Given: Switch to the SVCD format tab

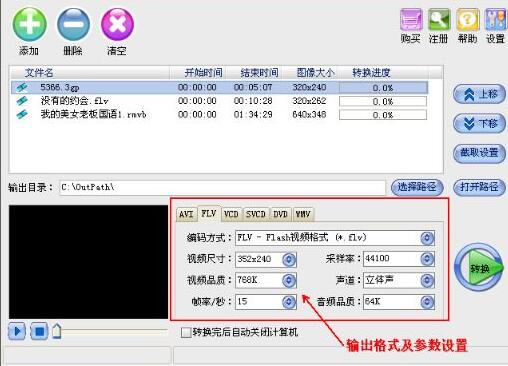Looking at the screenshot, I should [x=256, y=214].
